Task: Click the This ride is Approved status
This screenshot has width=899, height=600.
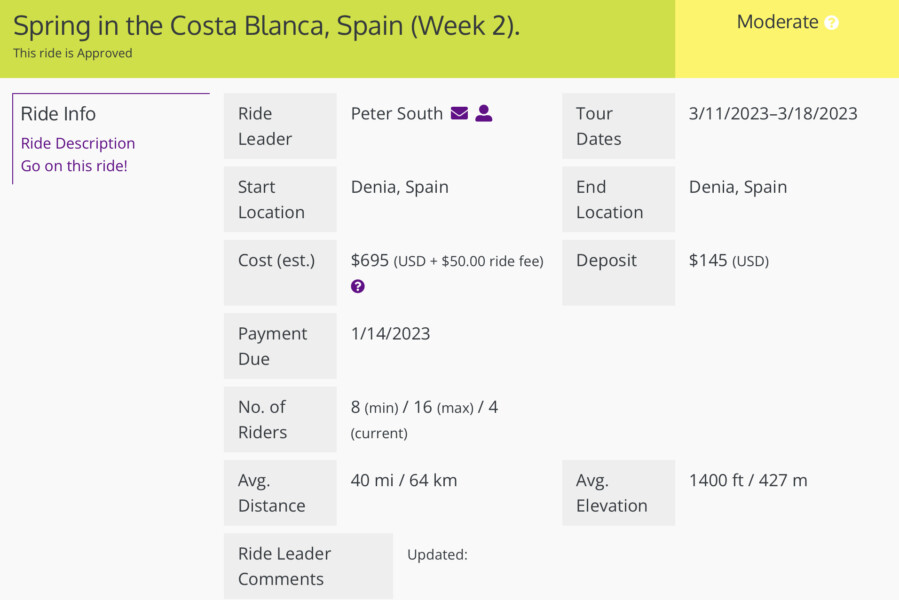Action: pos(73,53)
